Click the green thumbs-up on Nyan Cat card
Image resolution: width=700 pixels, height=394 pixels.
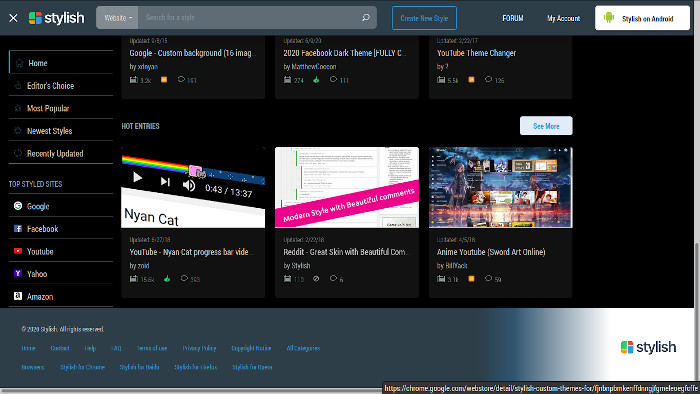pyautogui.click(x=167, y=279)
